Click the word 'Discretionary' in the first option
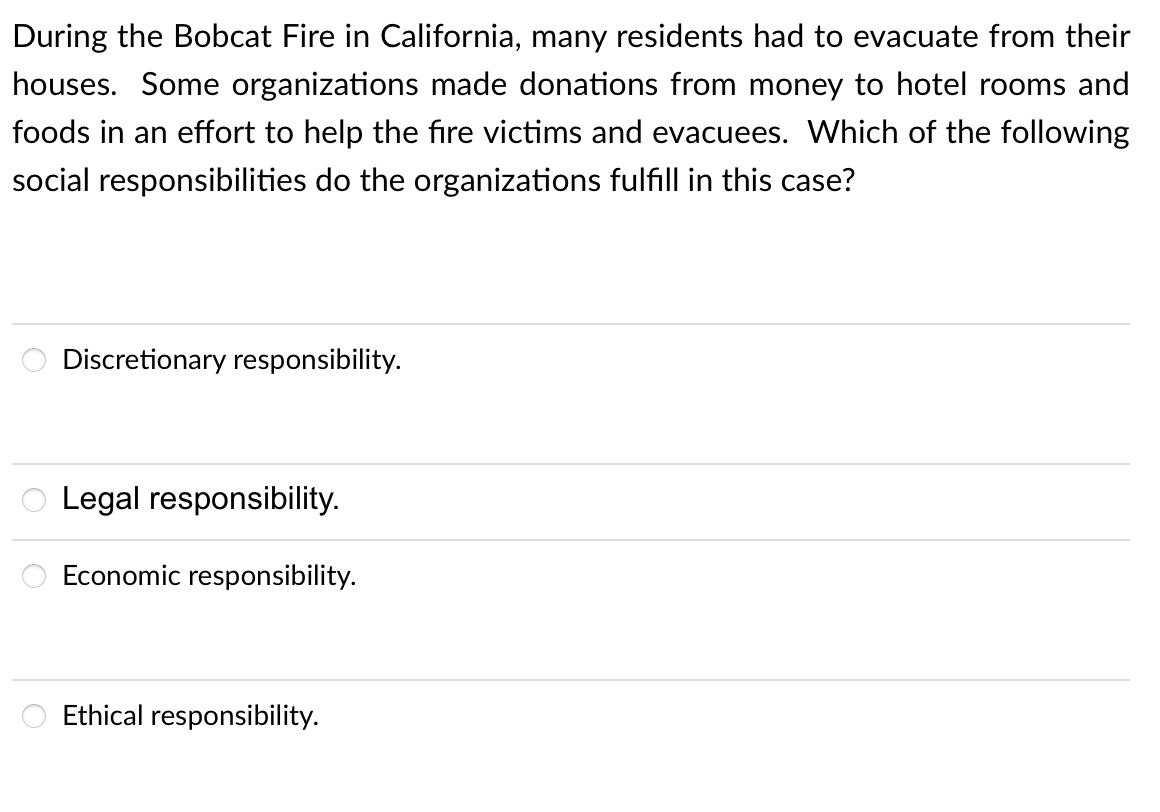Image resolution: width=1160 pixels, height=812 pixels. pos(144,360)
